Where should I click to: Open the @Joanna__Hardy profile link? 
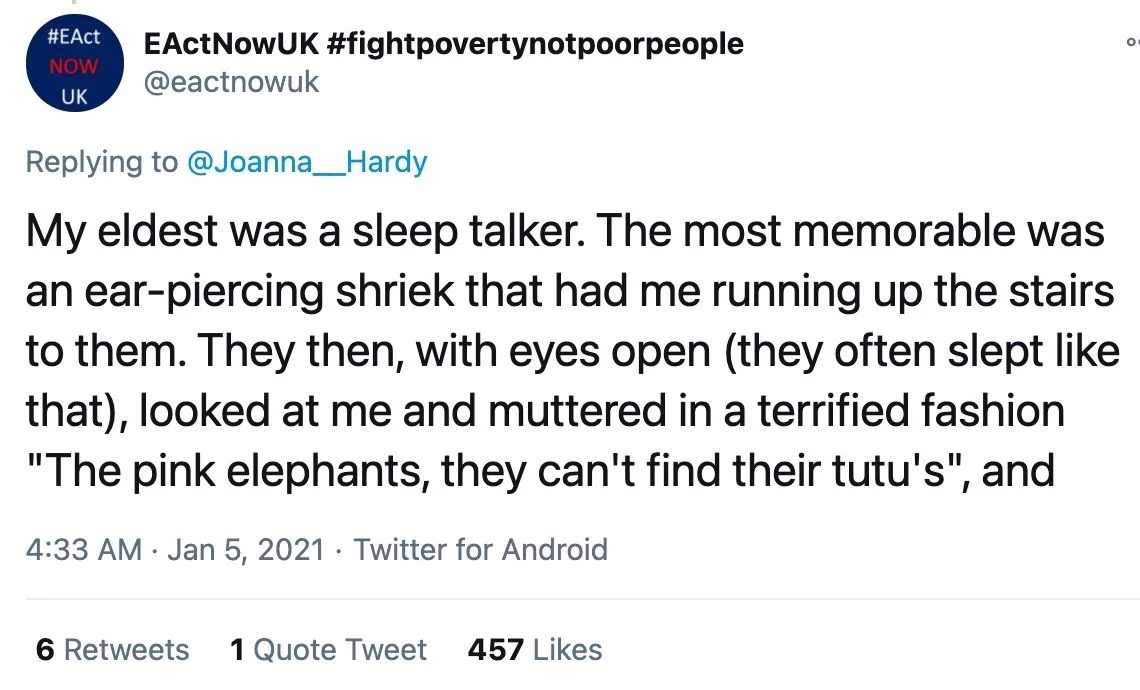307,161
